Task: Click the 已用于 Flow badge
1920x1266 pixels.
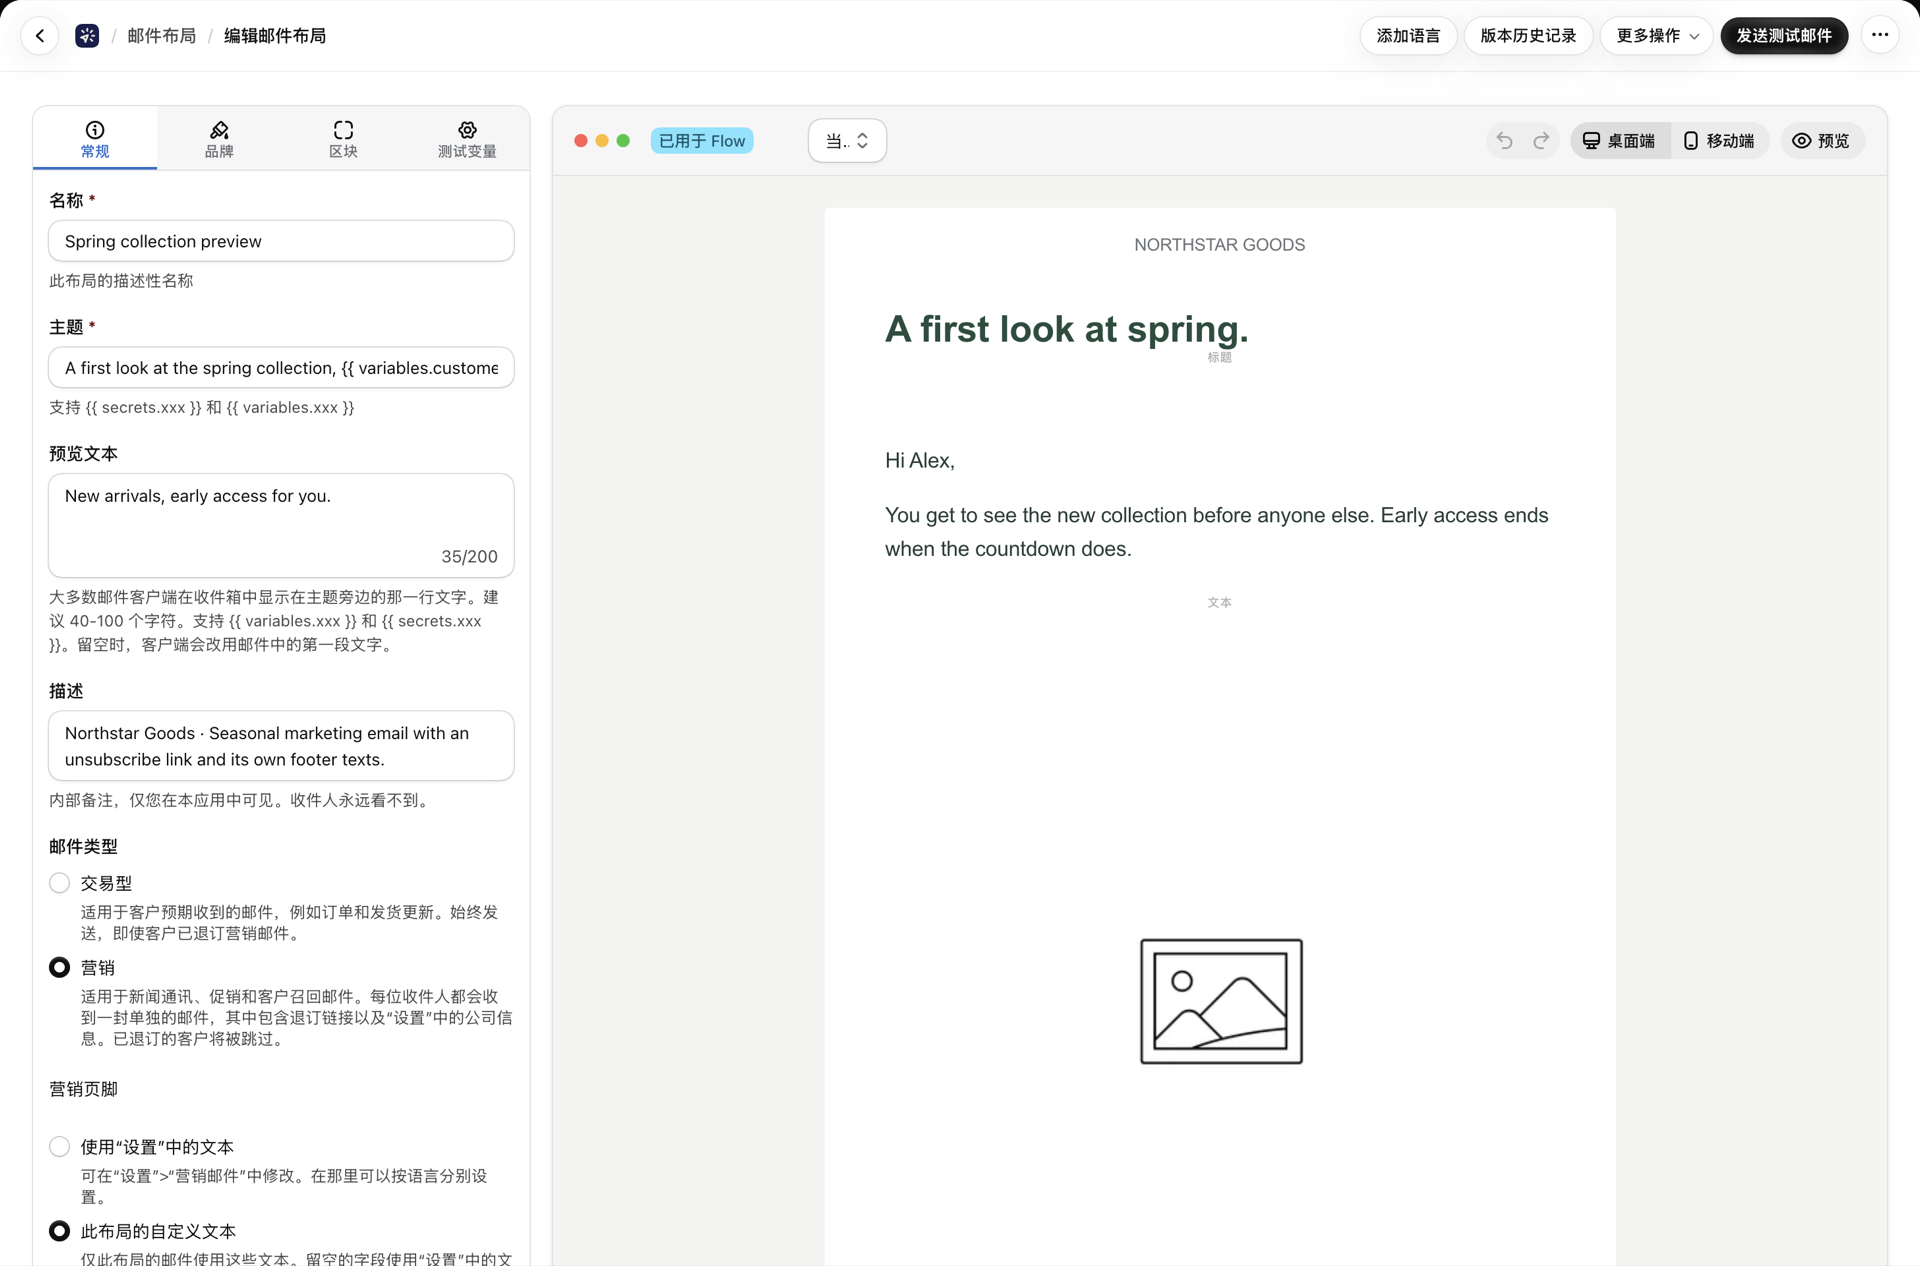Action: coord(702,141)
